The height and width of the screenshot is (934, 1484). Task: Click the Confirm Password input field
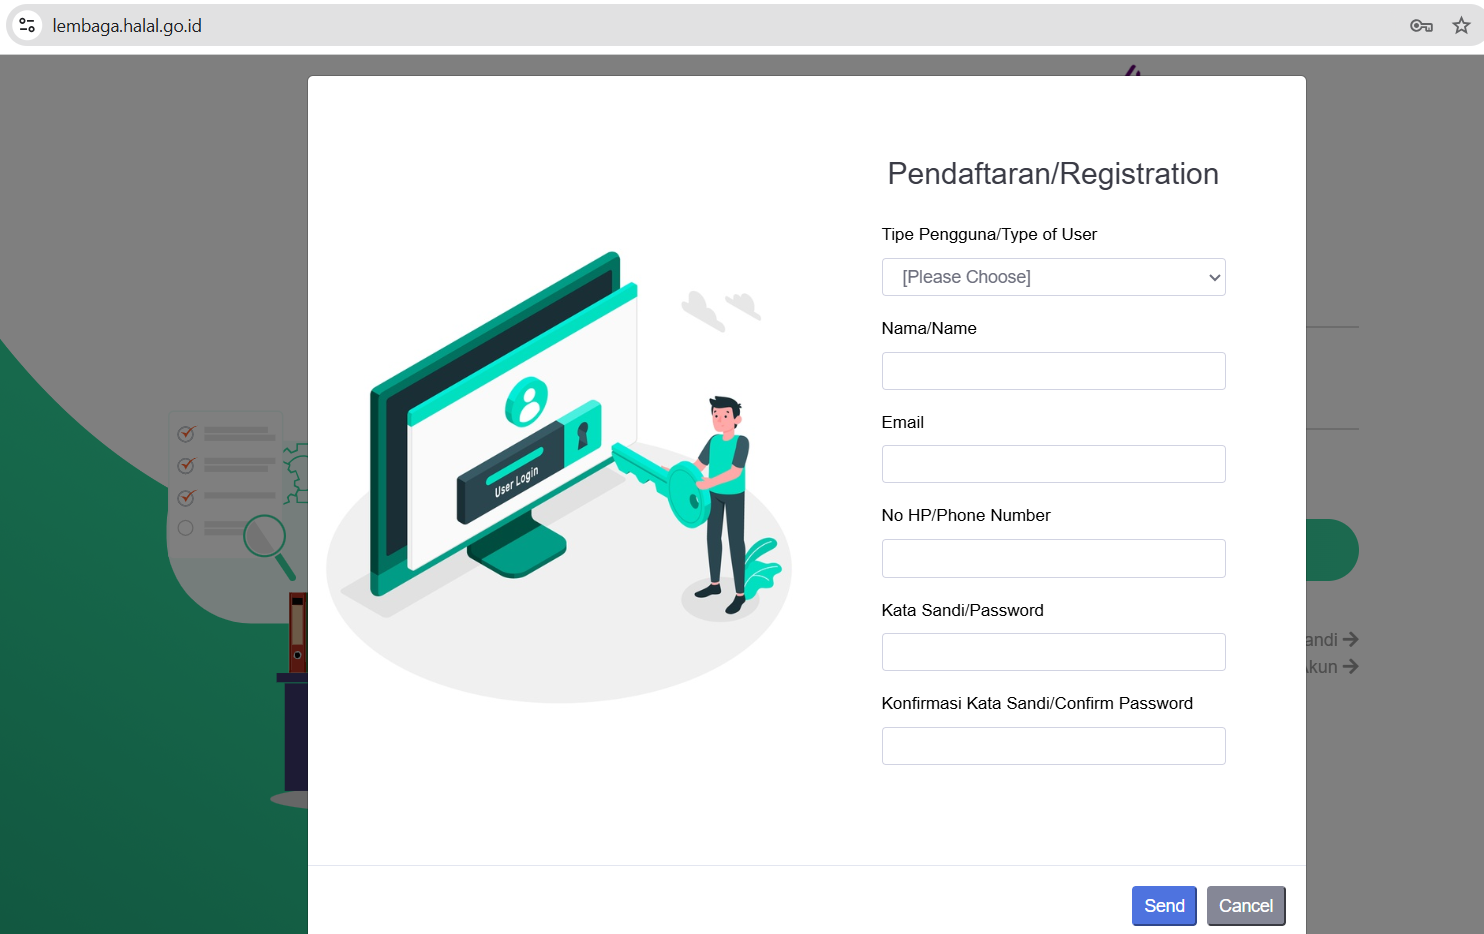(x=1053, y=746)
